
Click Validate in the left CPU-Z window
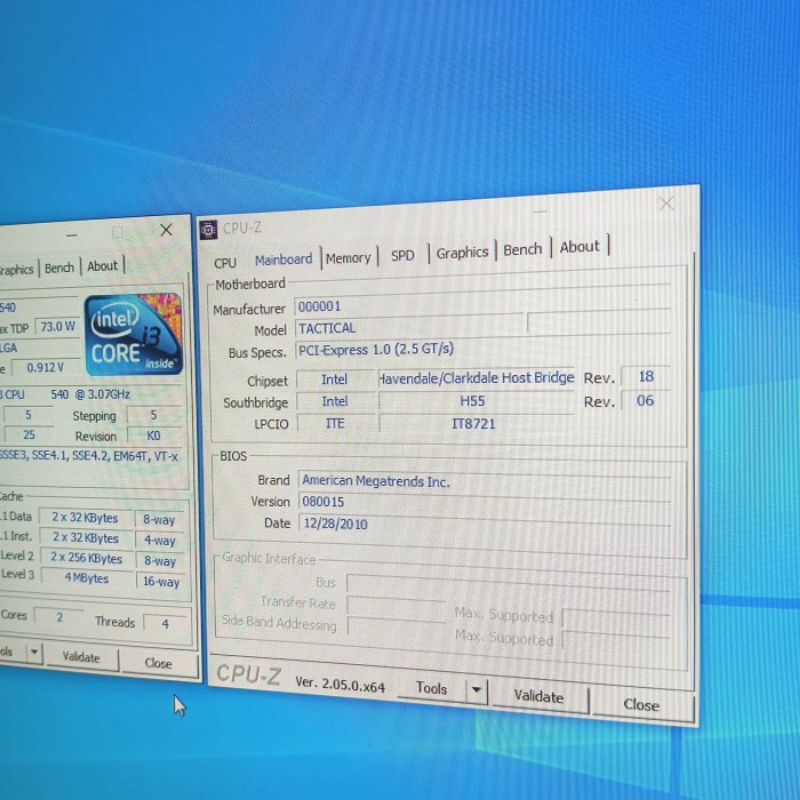(81, 658)
